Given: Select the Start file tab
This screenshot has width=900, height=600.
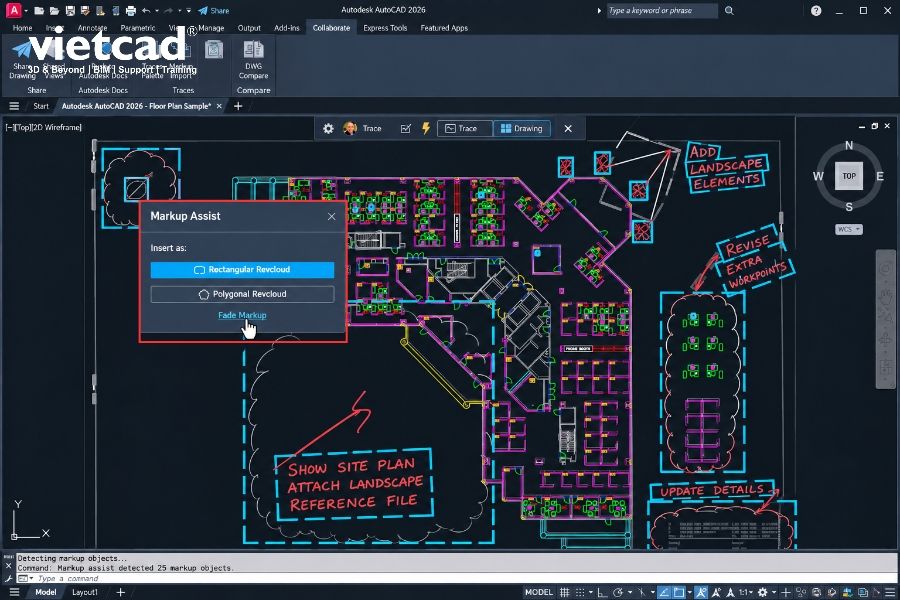Looking at the screenshot, I should 41,106.
